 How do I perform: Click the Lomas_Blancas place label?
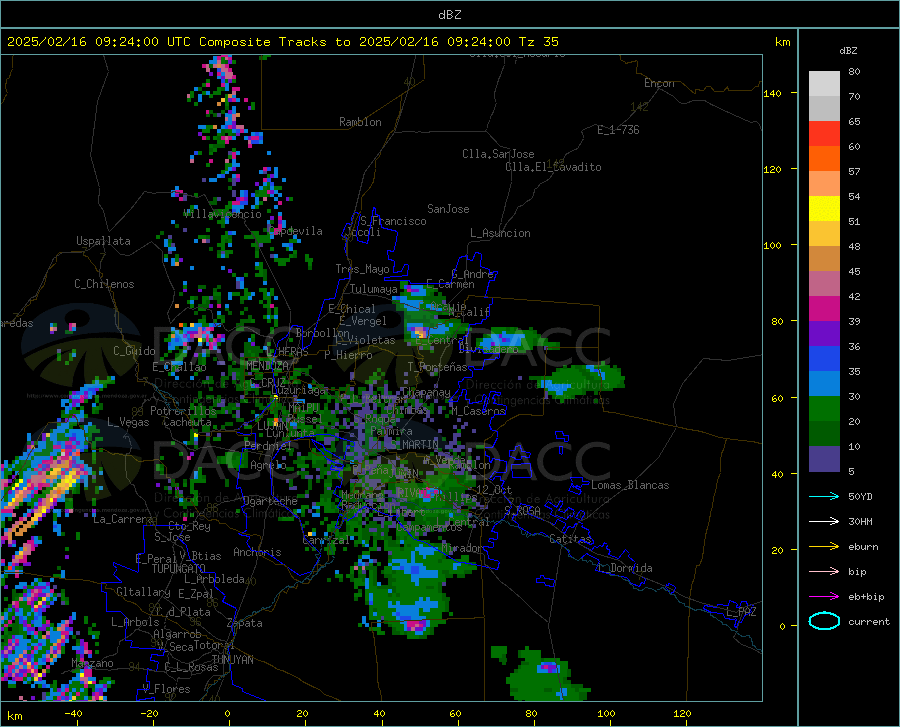coord(630,485)
